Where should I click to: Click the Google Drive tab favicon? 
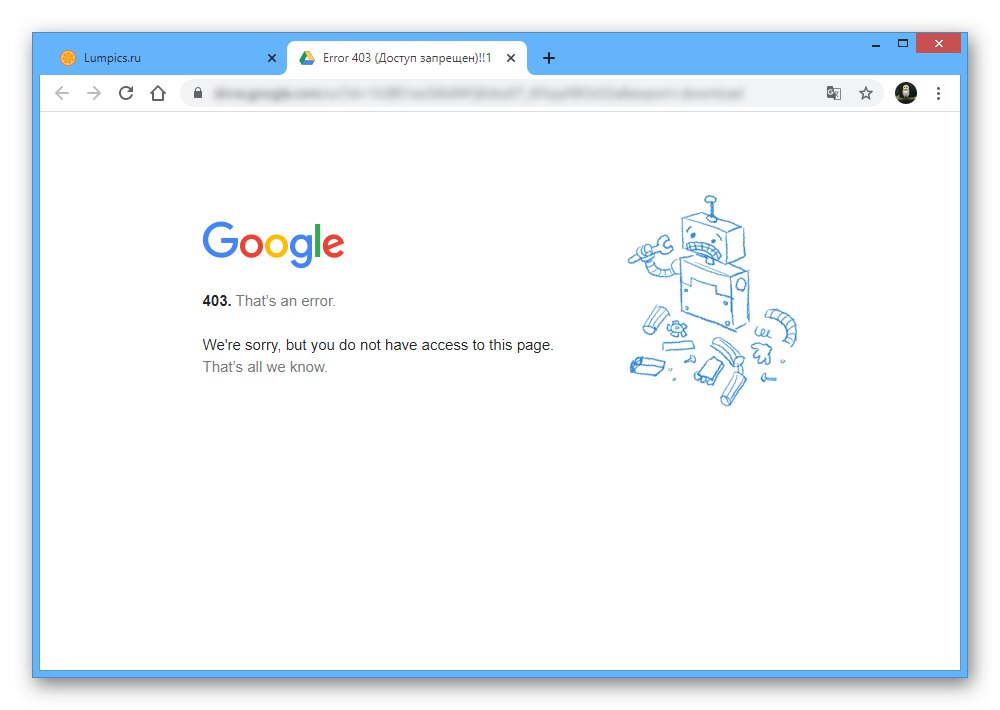click(307, 58)
